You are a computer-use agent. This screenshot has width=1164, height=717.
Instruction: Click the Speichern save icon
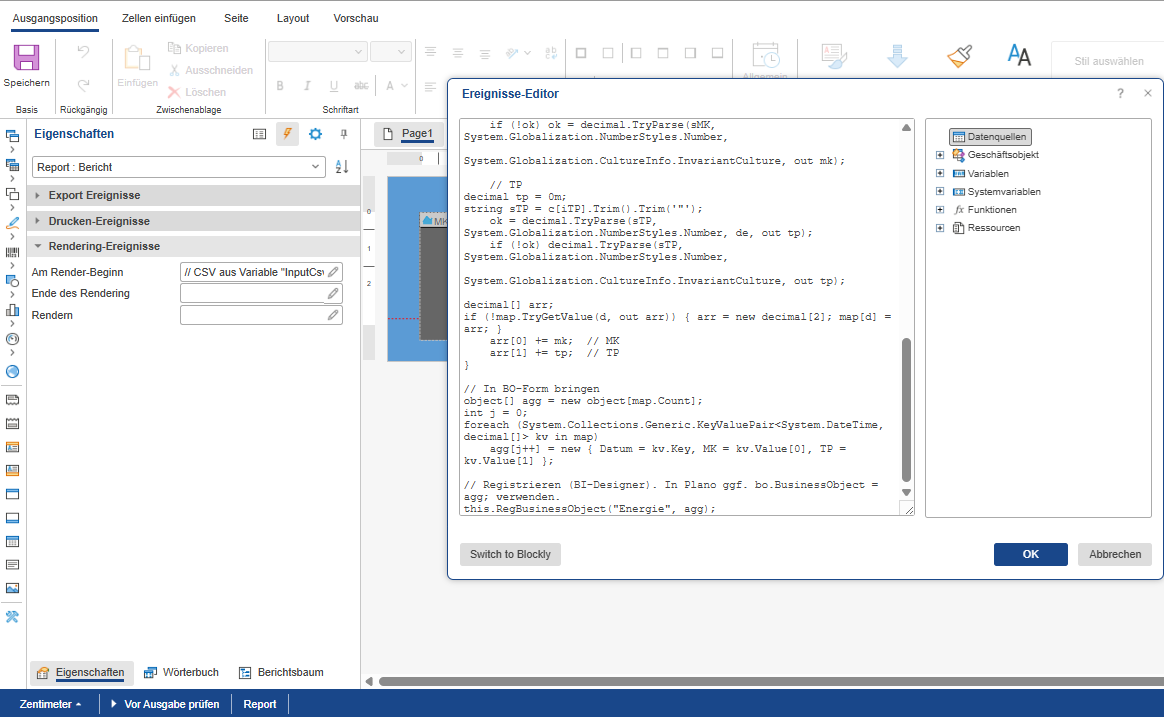pyautogui.click(x=26, y=58)
